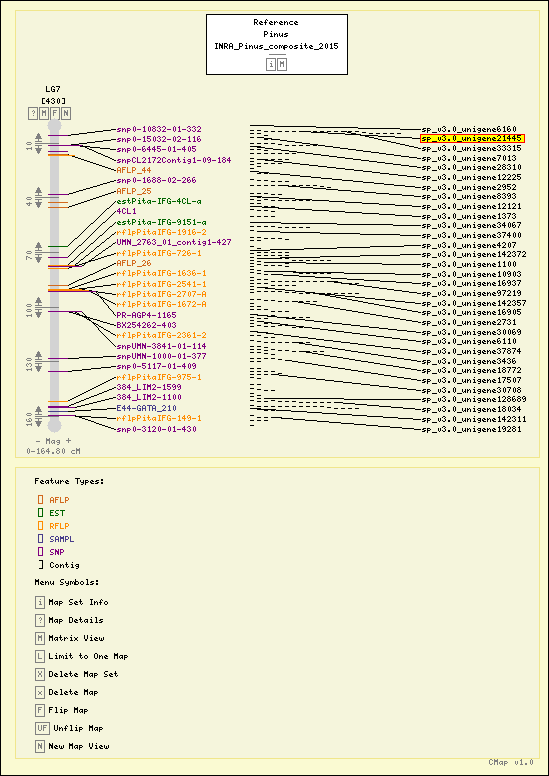Select E44-GATA_210 marker label
Screen dimensions: 549x776
click(x=147, y=408)
